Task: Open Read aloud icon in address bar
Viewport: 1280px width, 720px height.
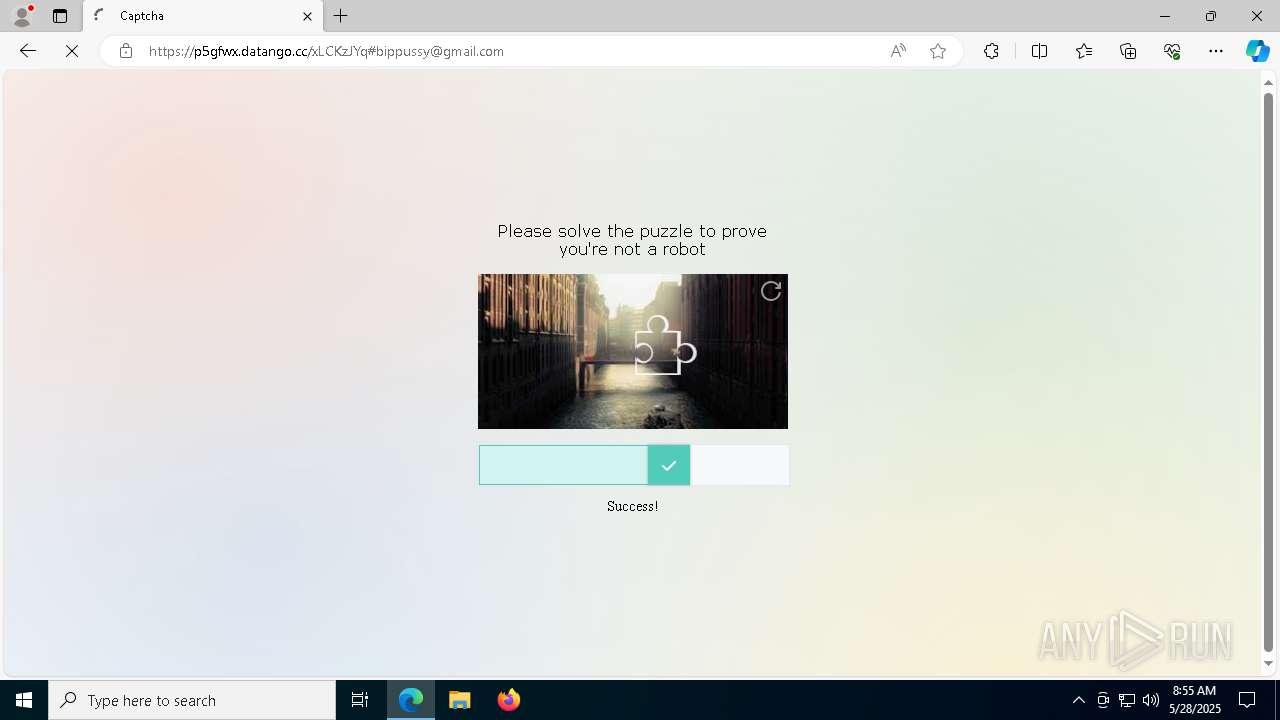Action: pos(898,51)
